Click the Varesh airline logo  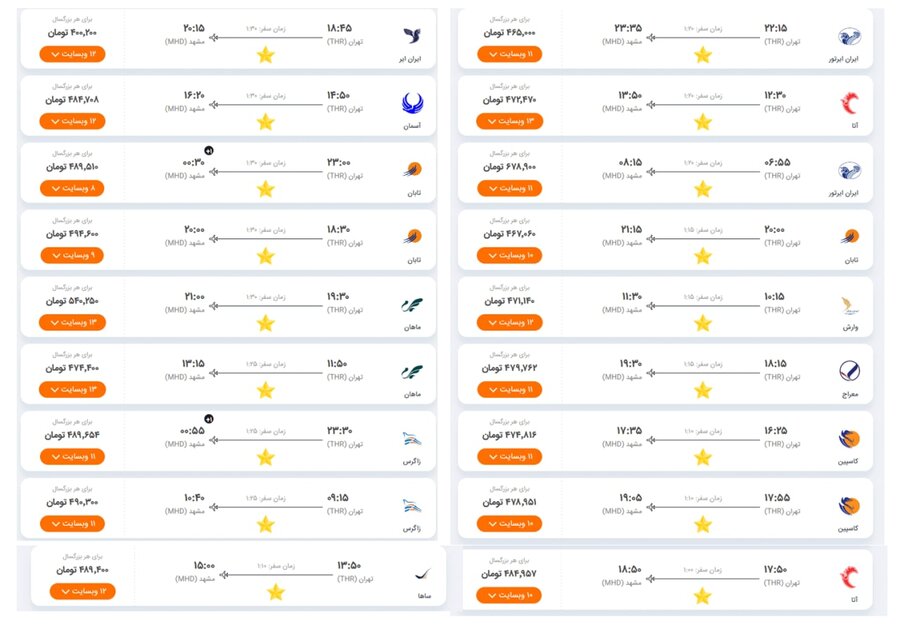849,304
